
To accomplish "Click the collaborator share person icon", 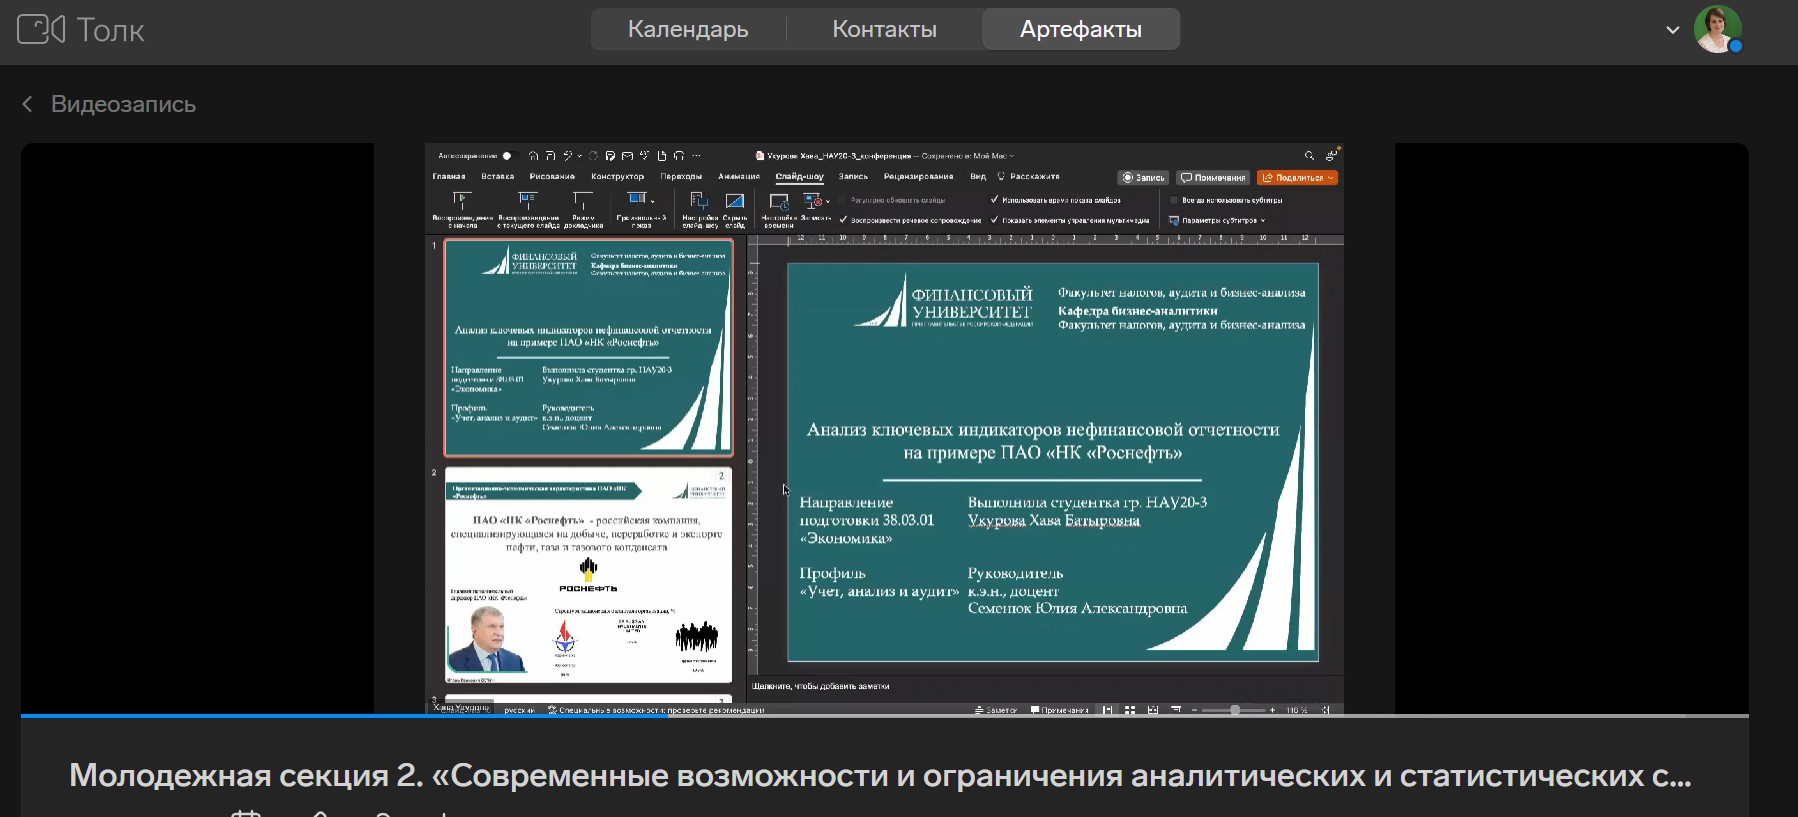I will [x=1331, y=155].
